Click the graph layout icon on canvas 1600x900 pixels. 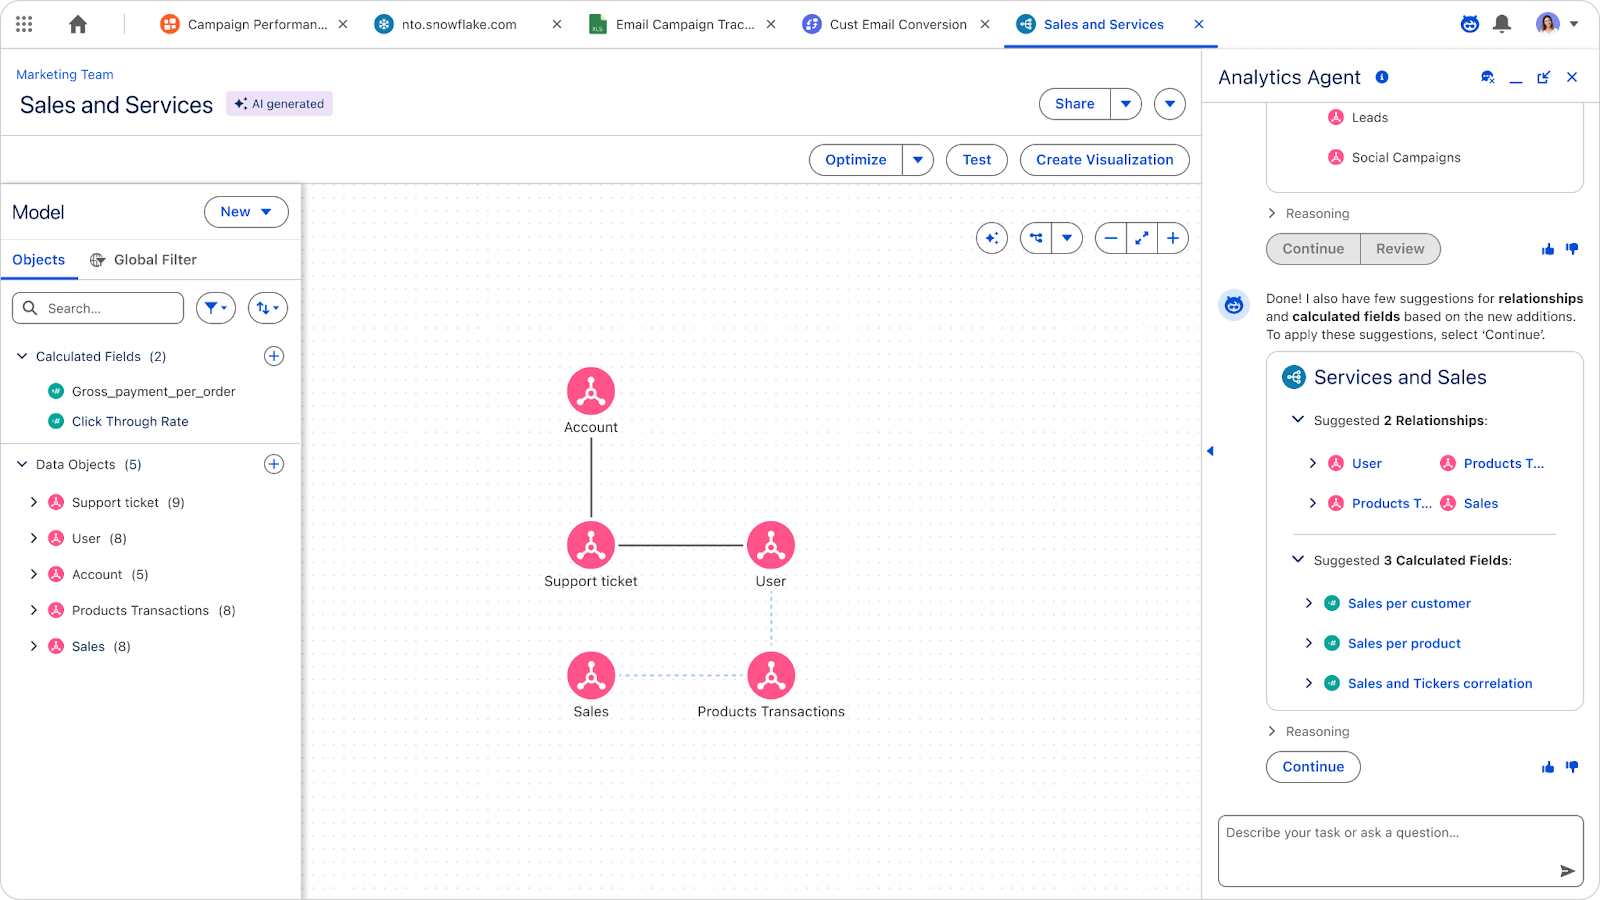click(1036, 238)
